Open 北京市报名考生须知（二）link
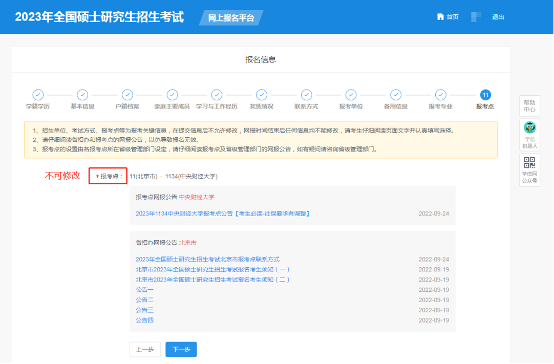 [x=213, y=280]
